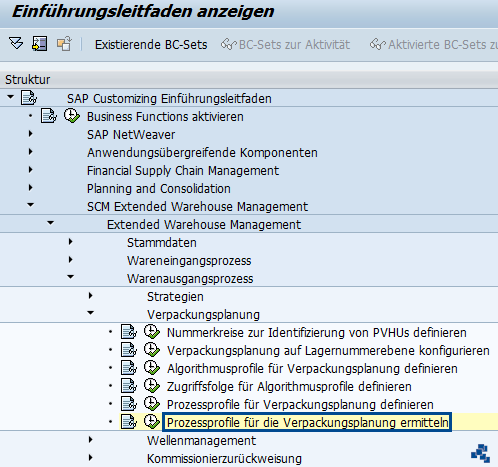Screen dimensions: 498x467
Task: Click BC-Sets zur Aktivität button
Action: 285,45
